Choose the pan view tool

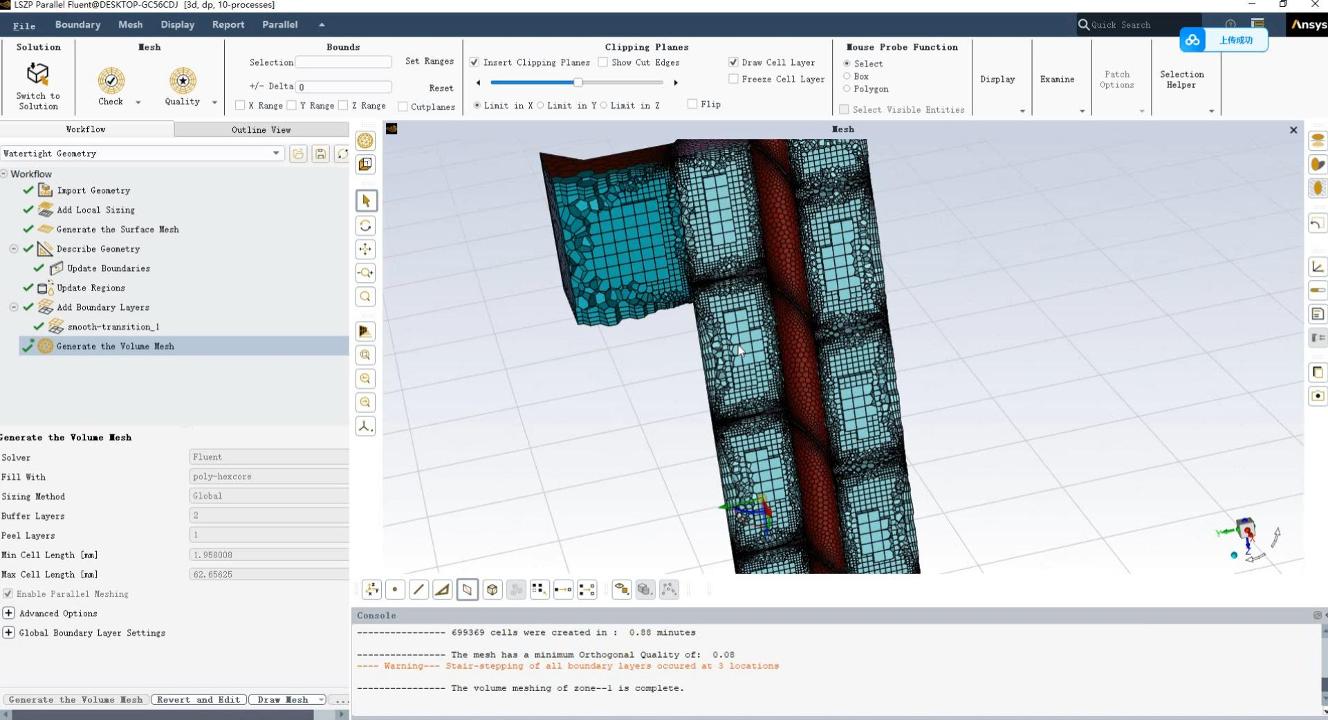pyautogui.click(x=366, y=249)
